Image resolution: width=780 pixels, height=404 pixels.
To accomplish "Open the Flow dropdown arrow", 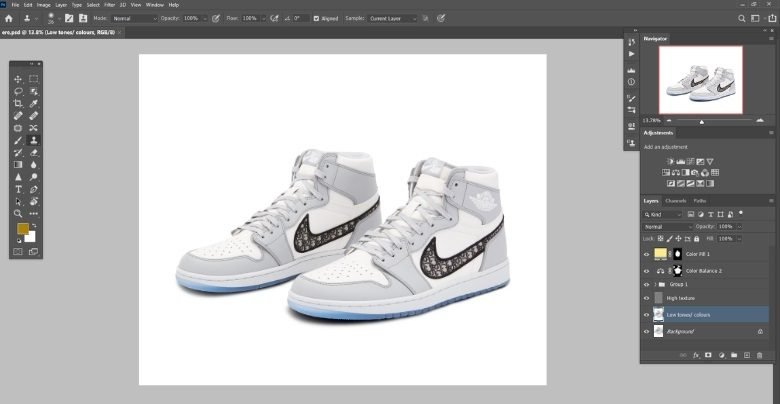I will point(263,18).
